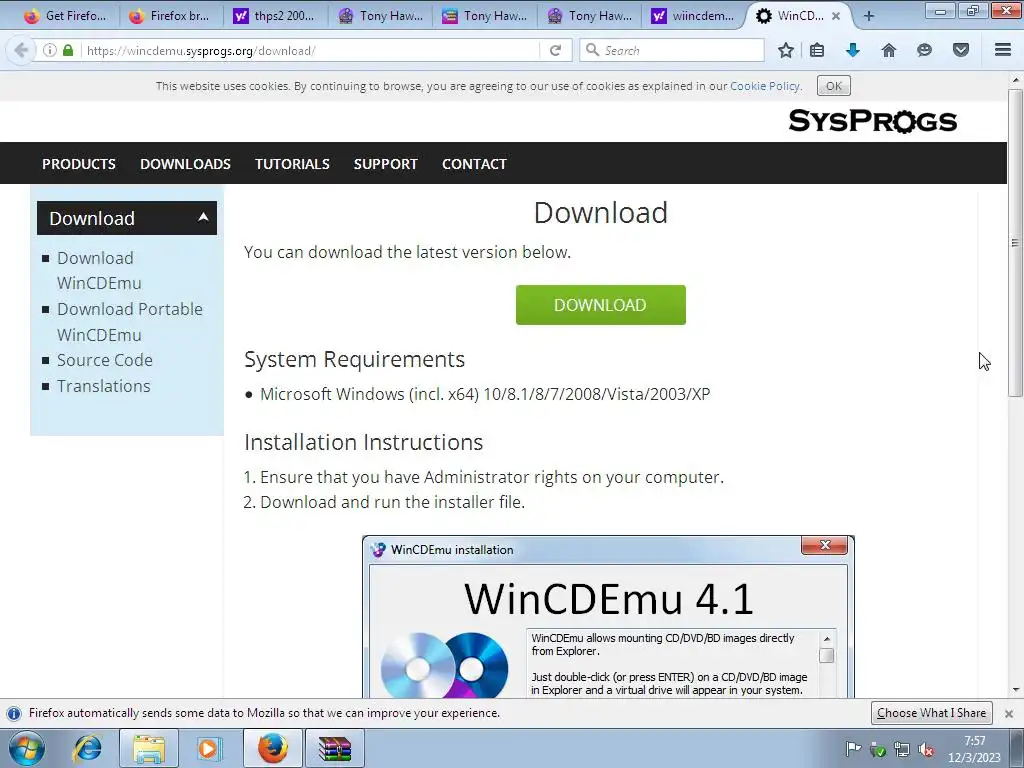Open the SUPPORT menu
The height and width of the screenshot is (768, 1024).
(385, 164)
